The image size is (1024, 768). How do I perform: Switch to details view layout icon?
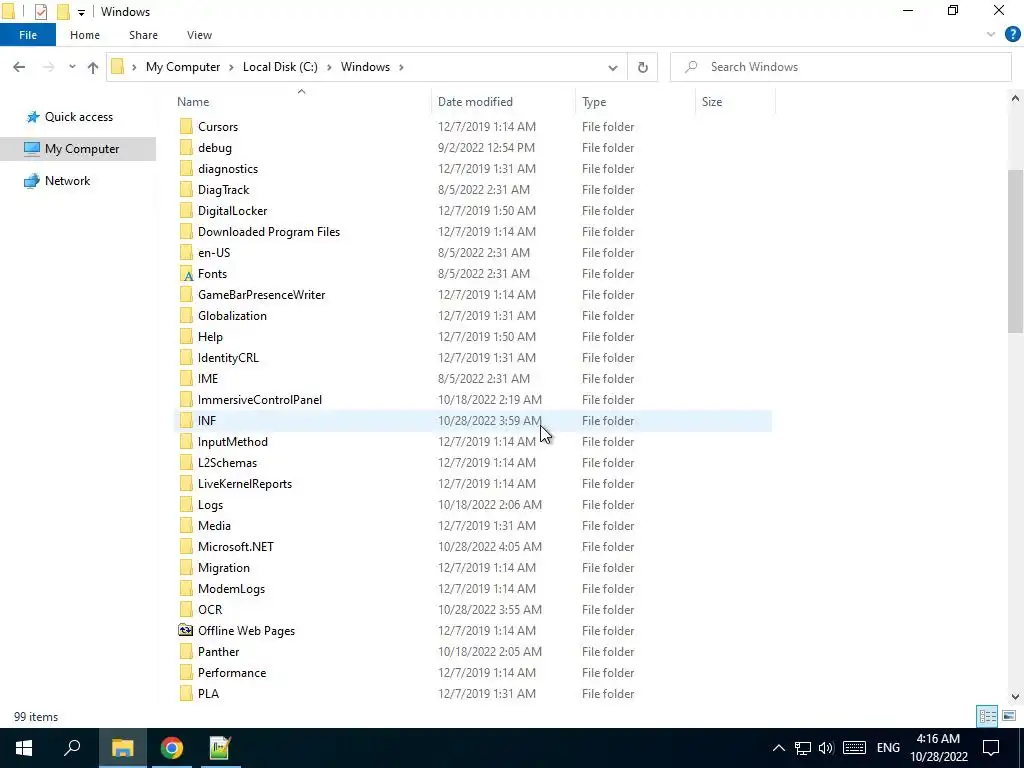click(x=987, y=716)
